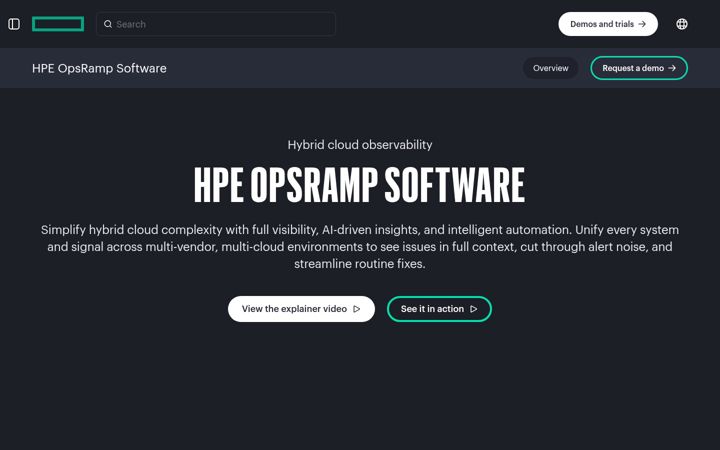The image size is (720, 450).
Task: Focus the Search input field
Action: tap(216, 24)
